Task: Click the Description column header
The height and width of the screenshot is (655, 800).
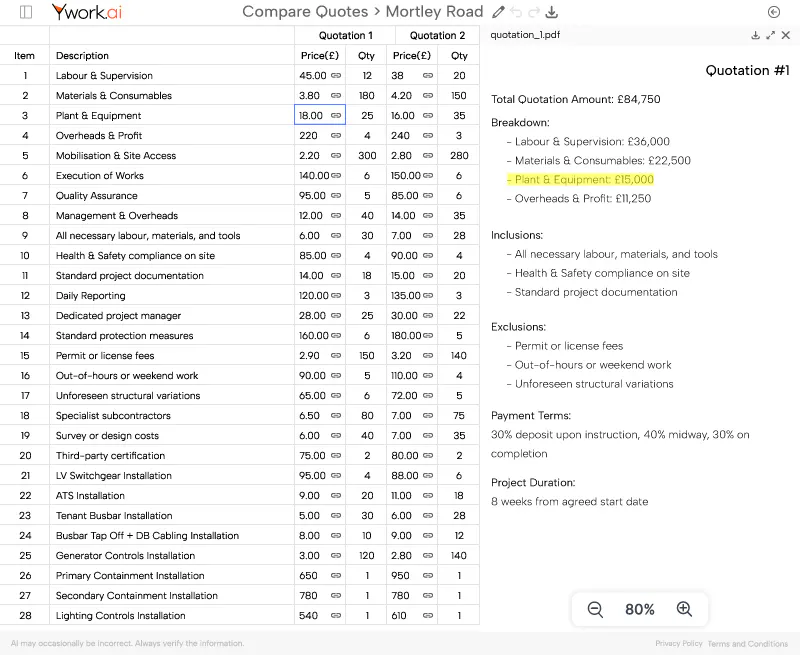Action: pyautogui.click(x=172, y=56)
